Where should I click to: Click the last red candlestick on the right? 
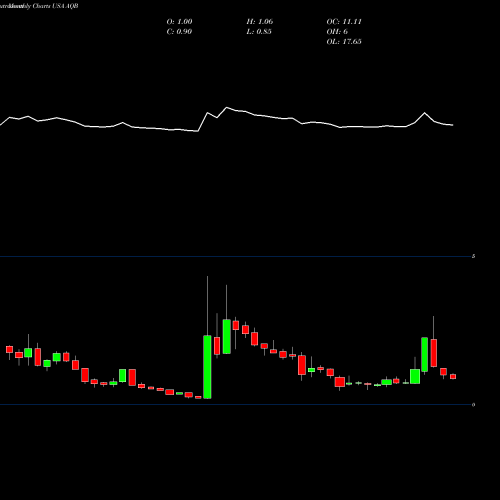point(453,376)
